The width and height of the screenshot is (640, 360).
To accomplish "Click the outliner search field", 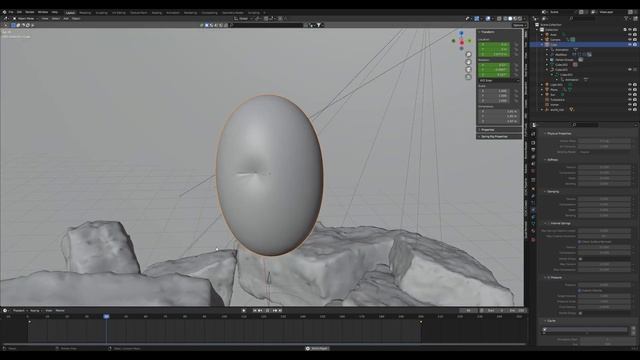I will [x=582, y=18].
